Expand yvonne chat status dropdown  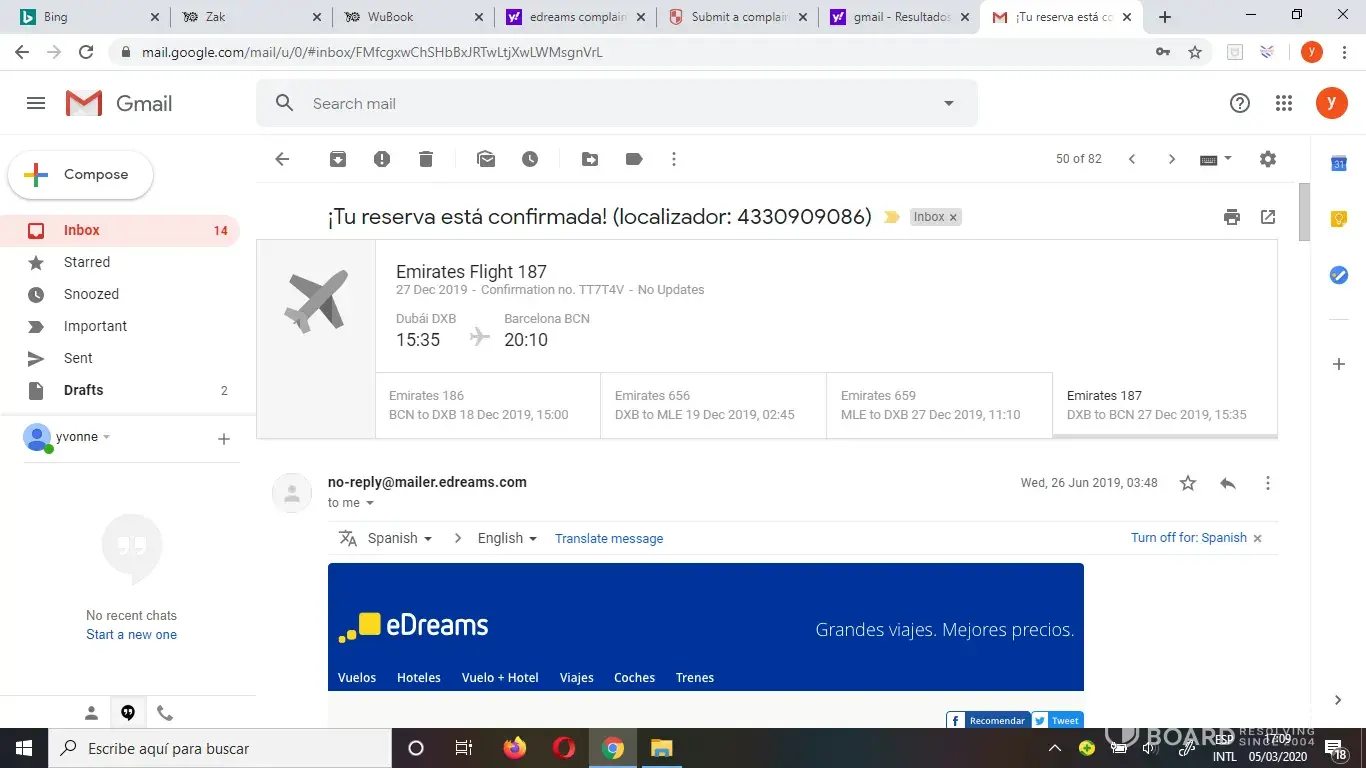(107, 437)
